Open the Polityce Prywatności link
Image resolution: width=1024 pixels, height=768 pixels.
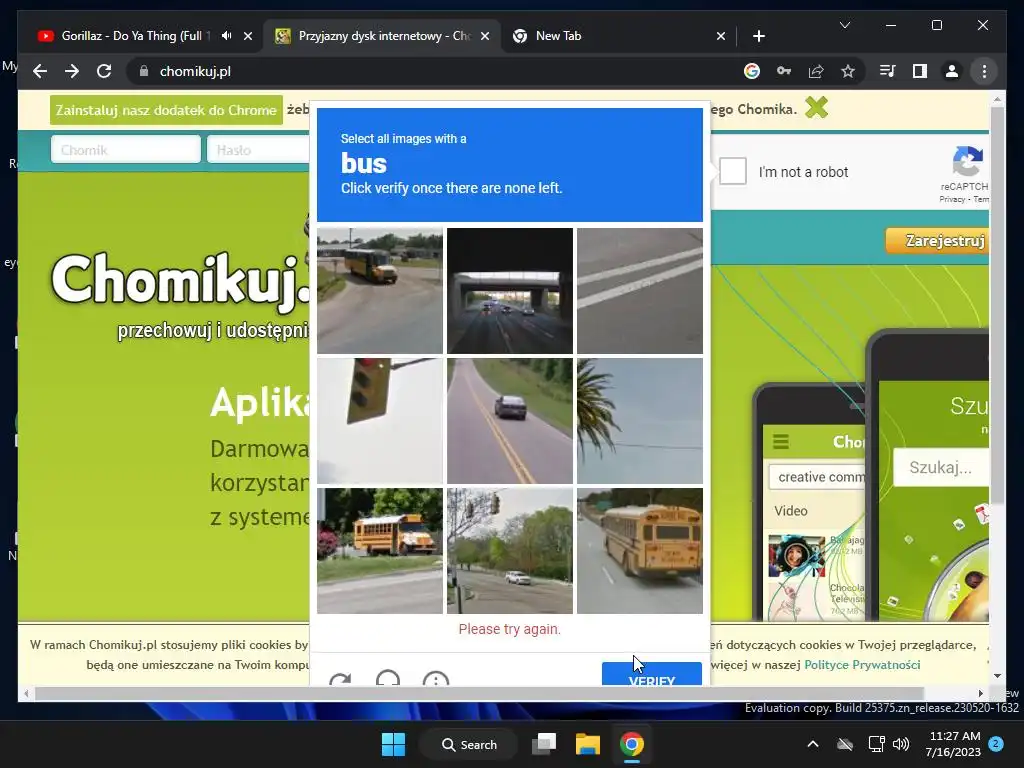pyautogui.click(x=862, y=664)
